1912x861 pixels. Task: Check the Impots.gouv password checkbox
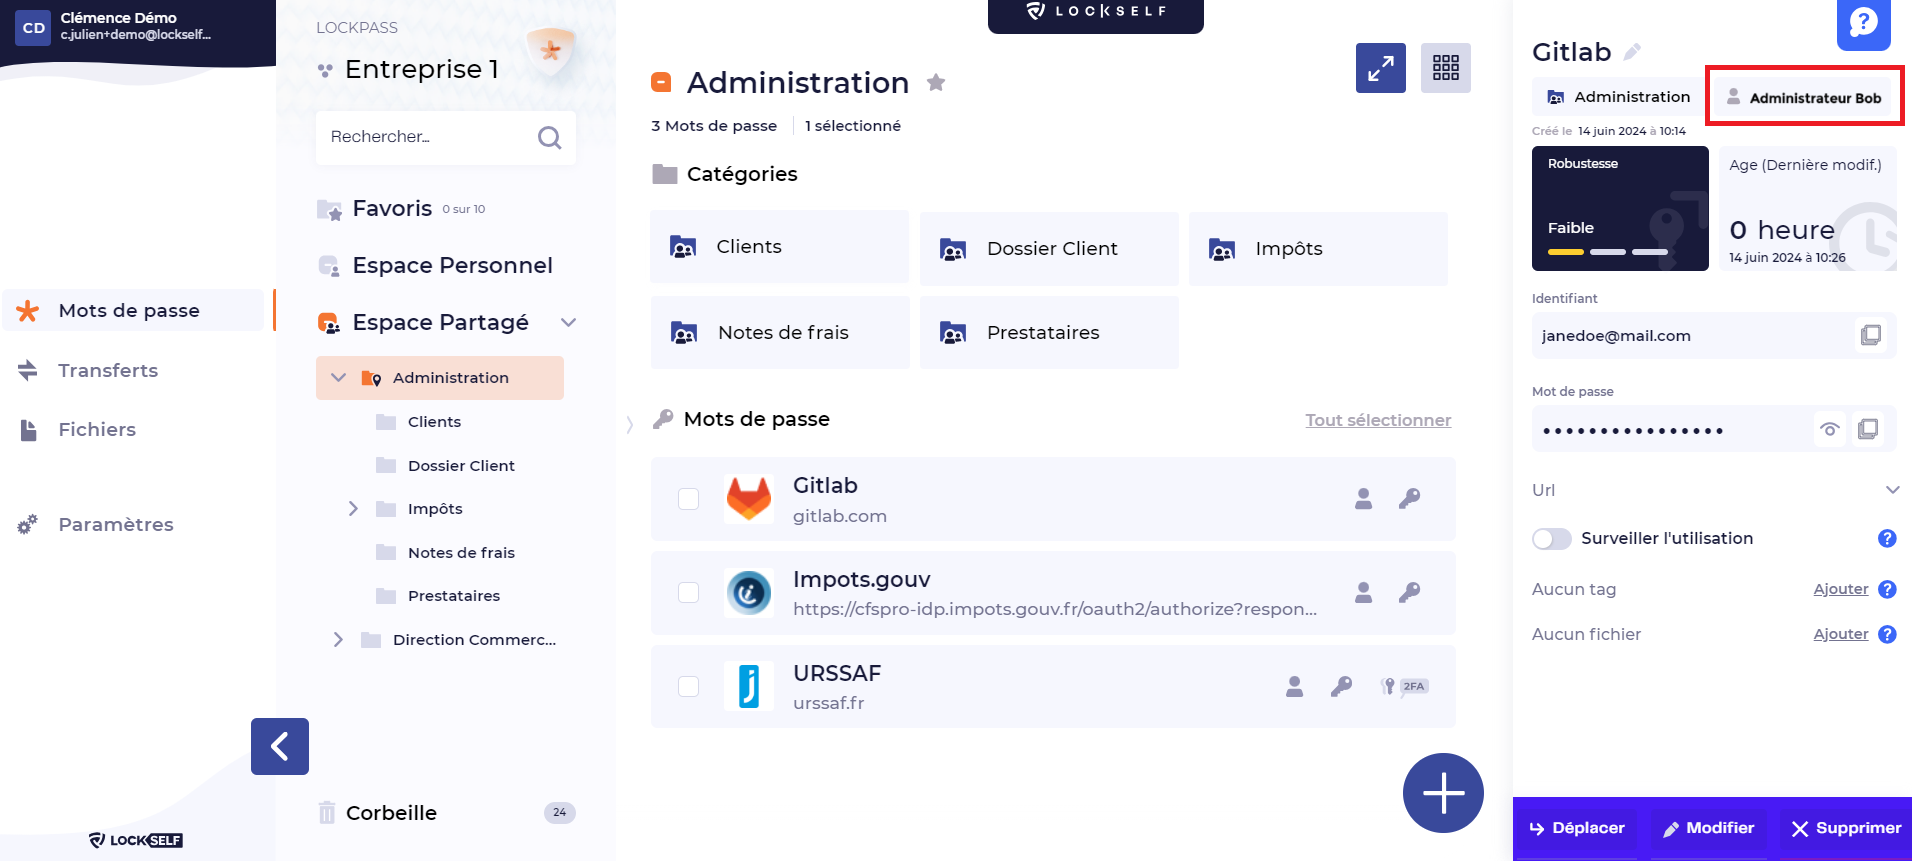688,592
